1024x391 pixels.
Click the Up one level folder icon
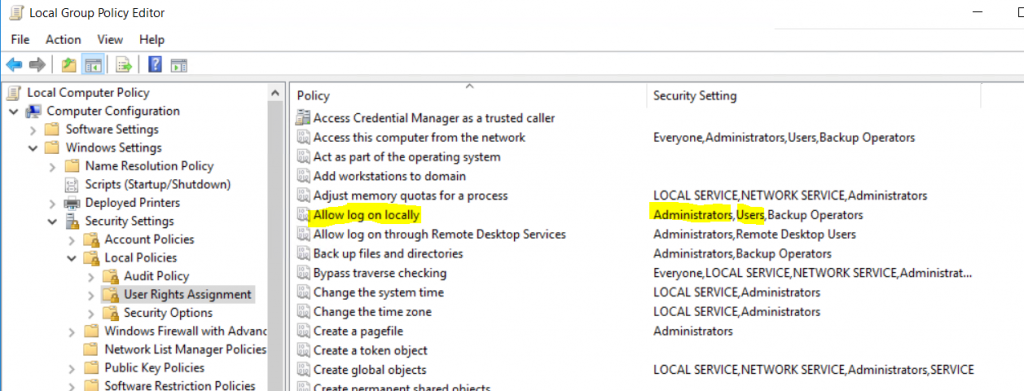69,65
